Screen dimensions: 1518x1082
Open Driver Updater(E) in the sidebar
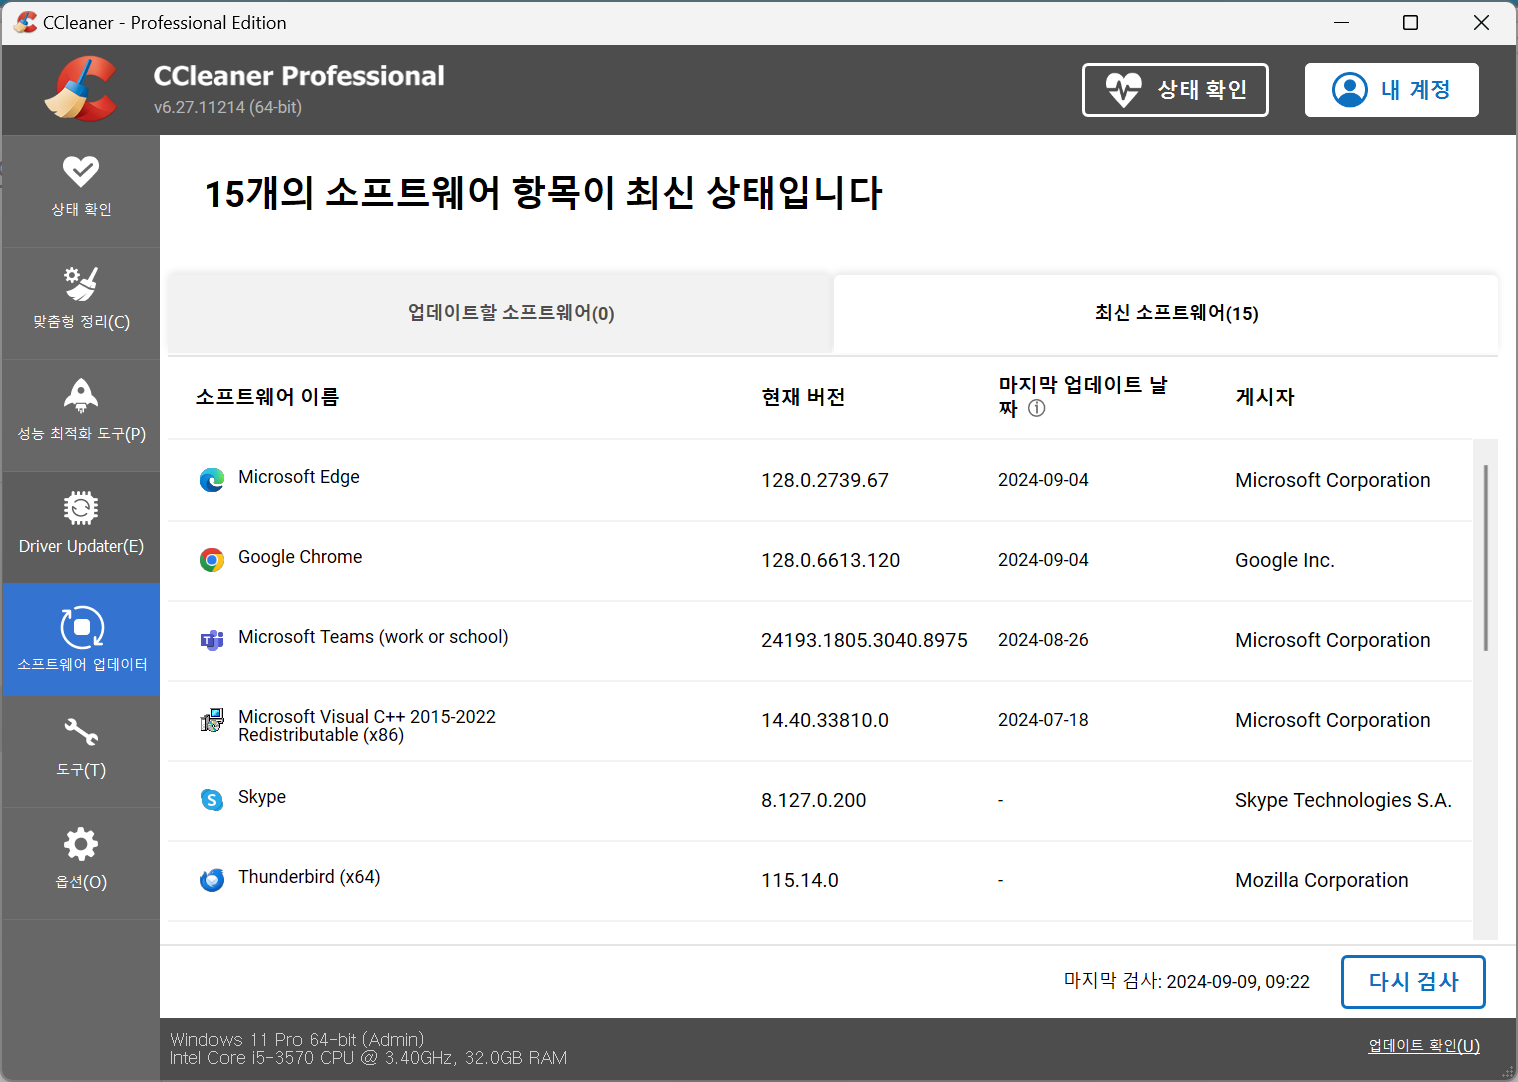(81, 527)
